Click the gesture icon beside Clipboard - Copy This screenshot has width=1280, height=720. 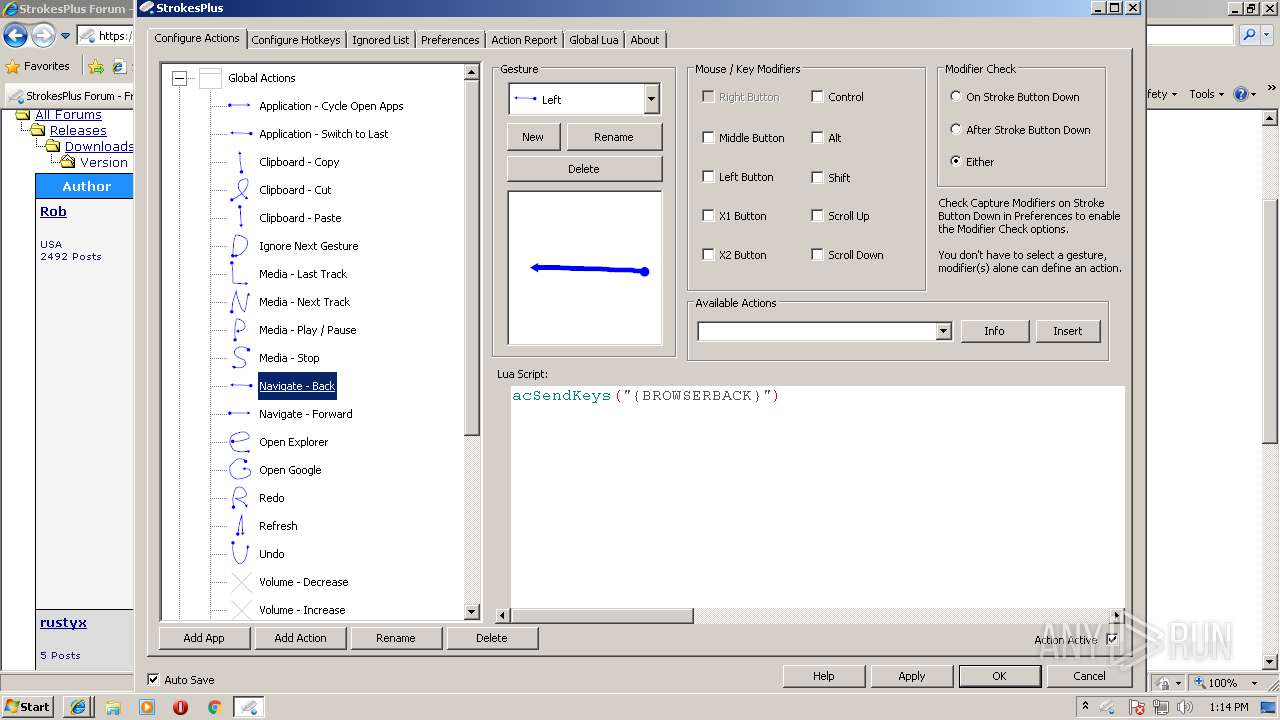click(x=240, y=161)
